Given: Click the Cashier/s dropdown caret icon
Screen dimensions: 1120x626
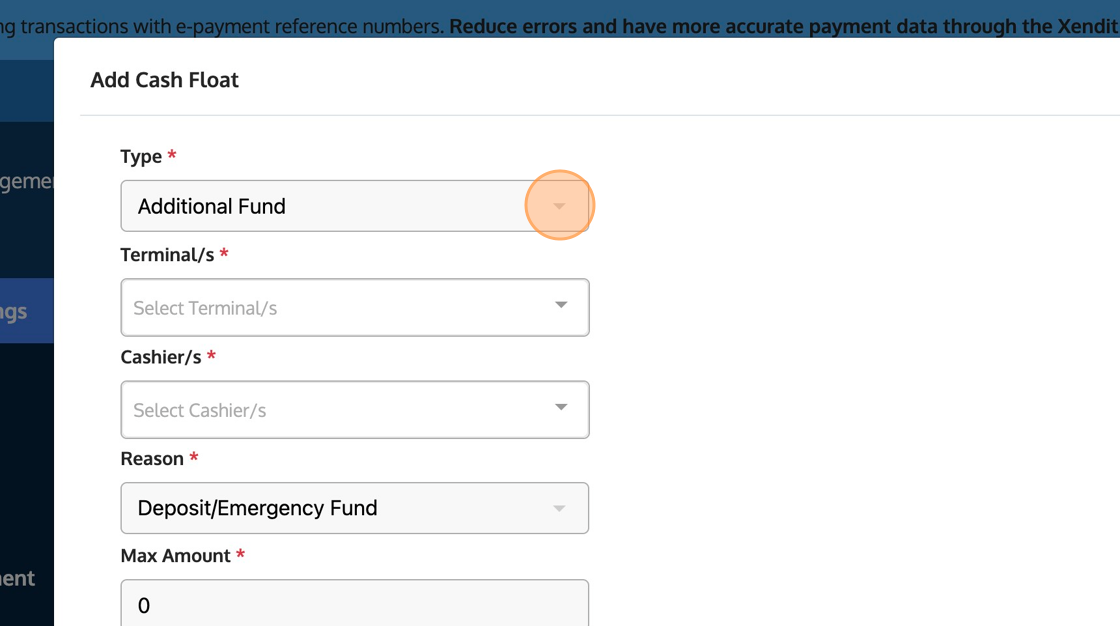Looking at the screenshot, I should [561, 407].
